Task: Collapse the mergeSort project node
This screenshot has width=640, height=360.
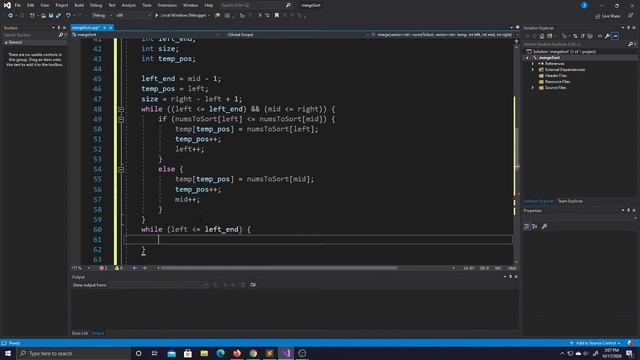Action: 527,58
